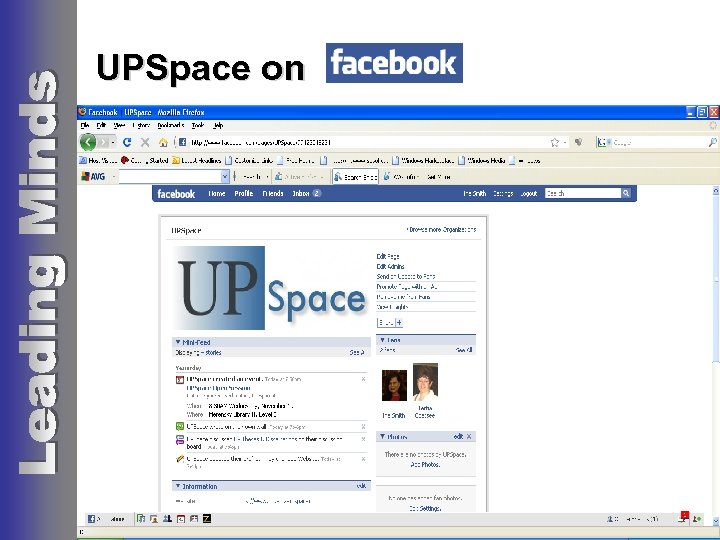This screenshot has height=540, width=720.
Task: Click the pencil edit story icon
Action: 180,459
